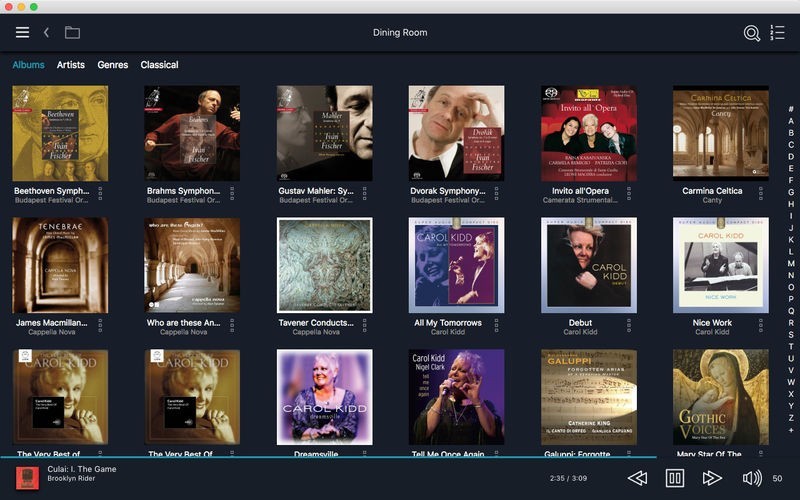Select the Classical tab
Image resolution: width=800 pixels, height=500 pixels.
point(159,65)
